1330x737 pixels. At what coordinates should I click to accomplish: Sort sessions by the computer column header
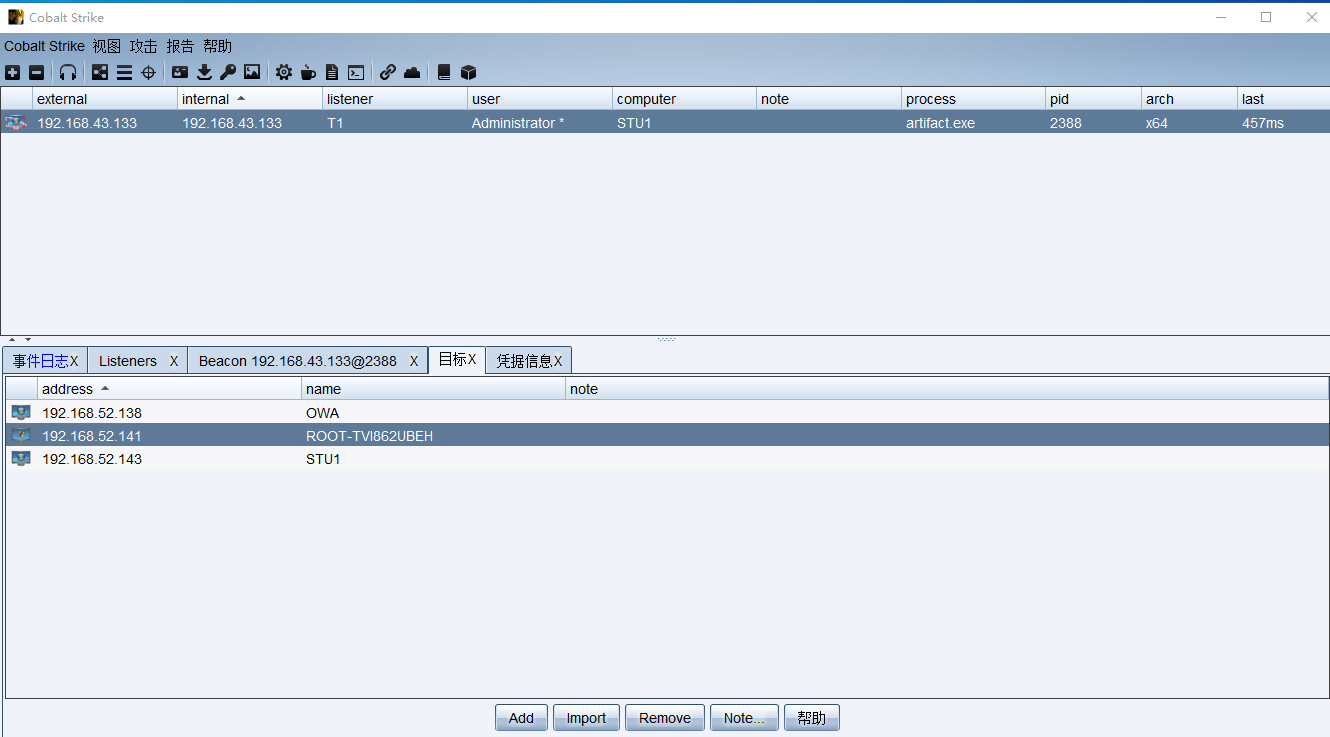click(x=684, y=99)
